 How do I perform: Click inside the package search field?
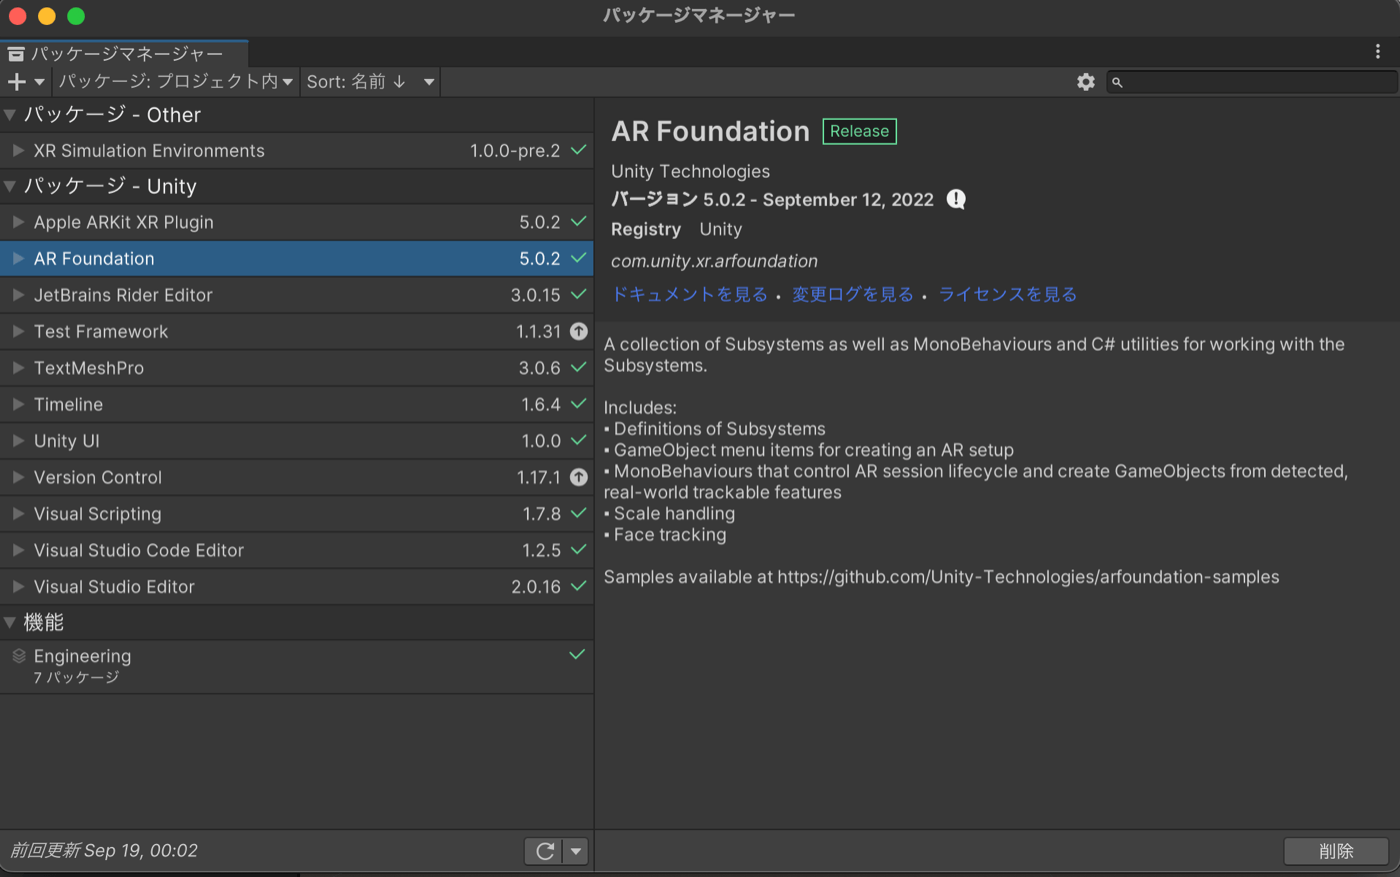click(1252, 82)
